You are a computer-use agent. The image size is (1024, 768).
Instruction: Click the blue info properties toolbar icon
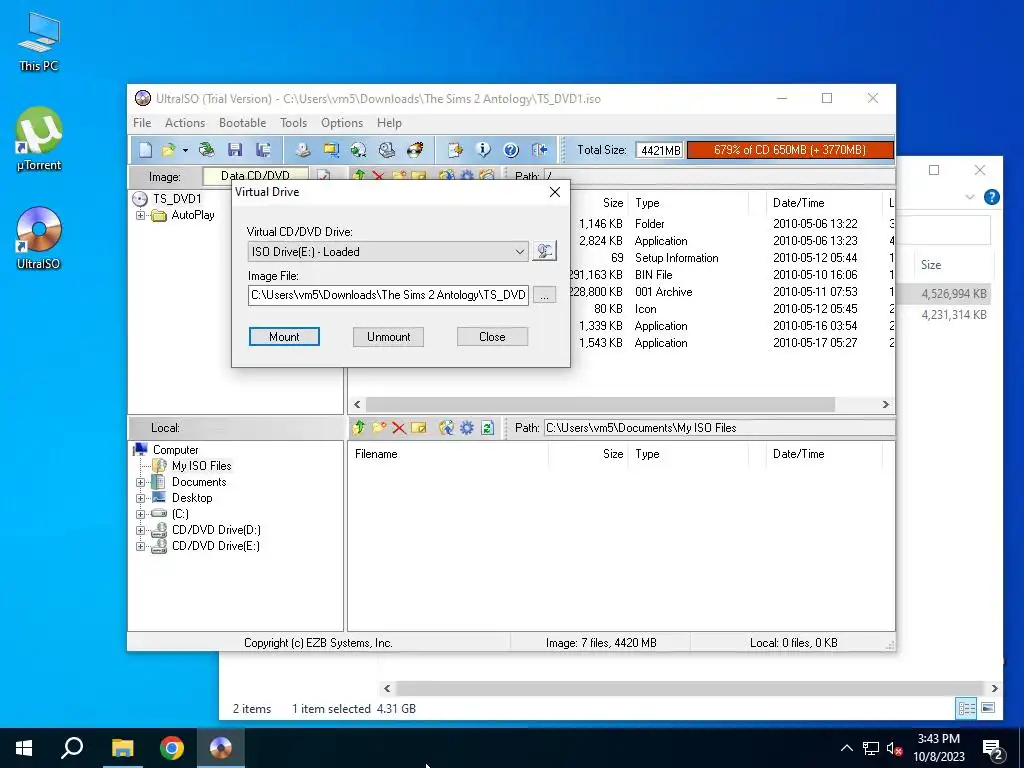pos(483,150)
